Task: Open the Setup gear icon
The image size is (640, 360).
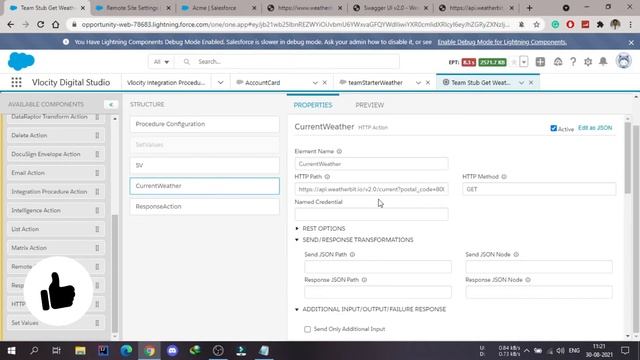Action: tap(588, 62)
